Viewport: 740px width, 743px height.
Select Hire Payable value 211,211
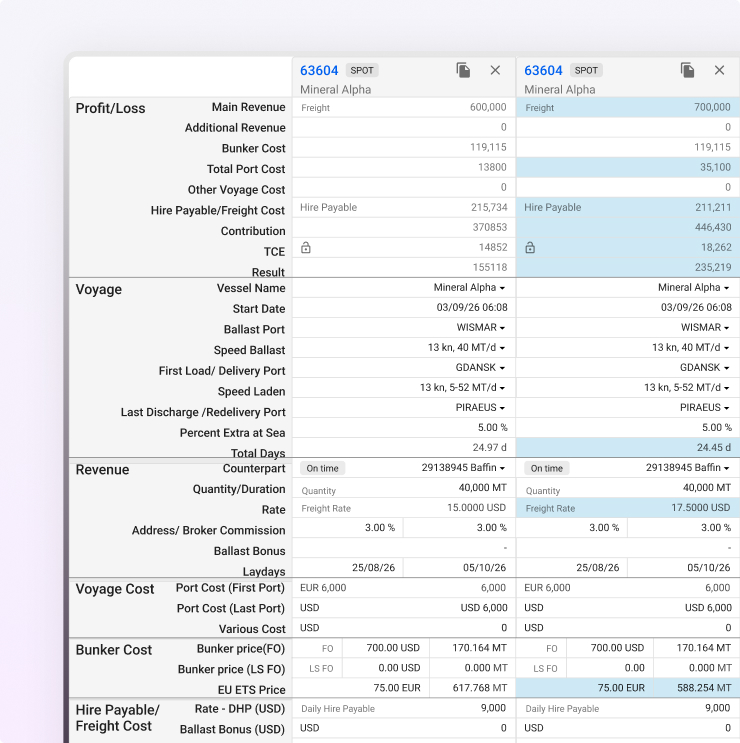[713, 208]
